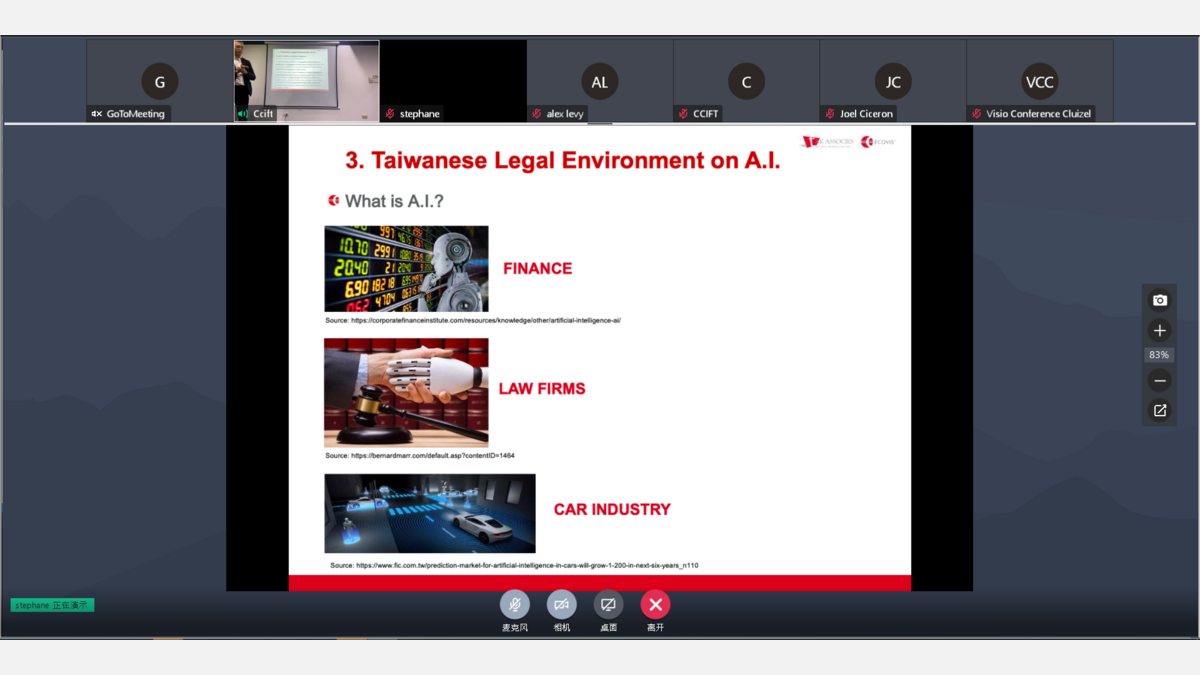The height and width of the screenshot is (675, 1200).
Task: Take a screenshot with the camera icon
Action: coord(1159,300)
